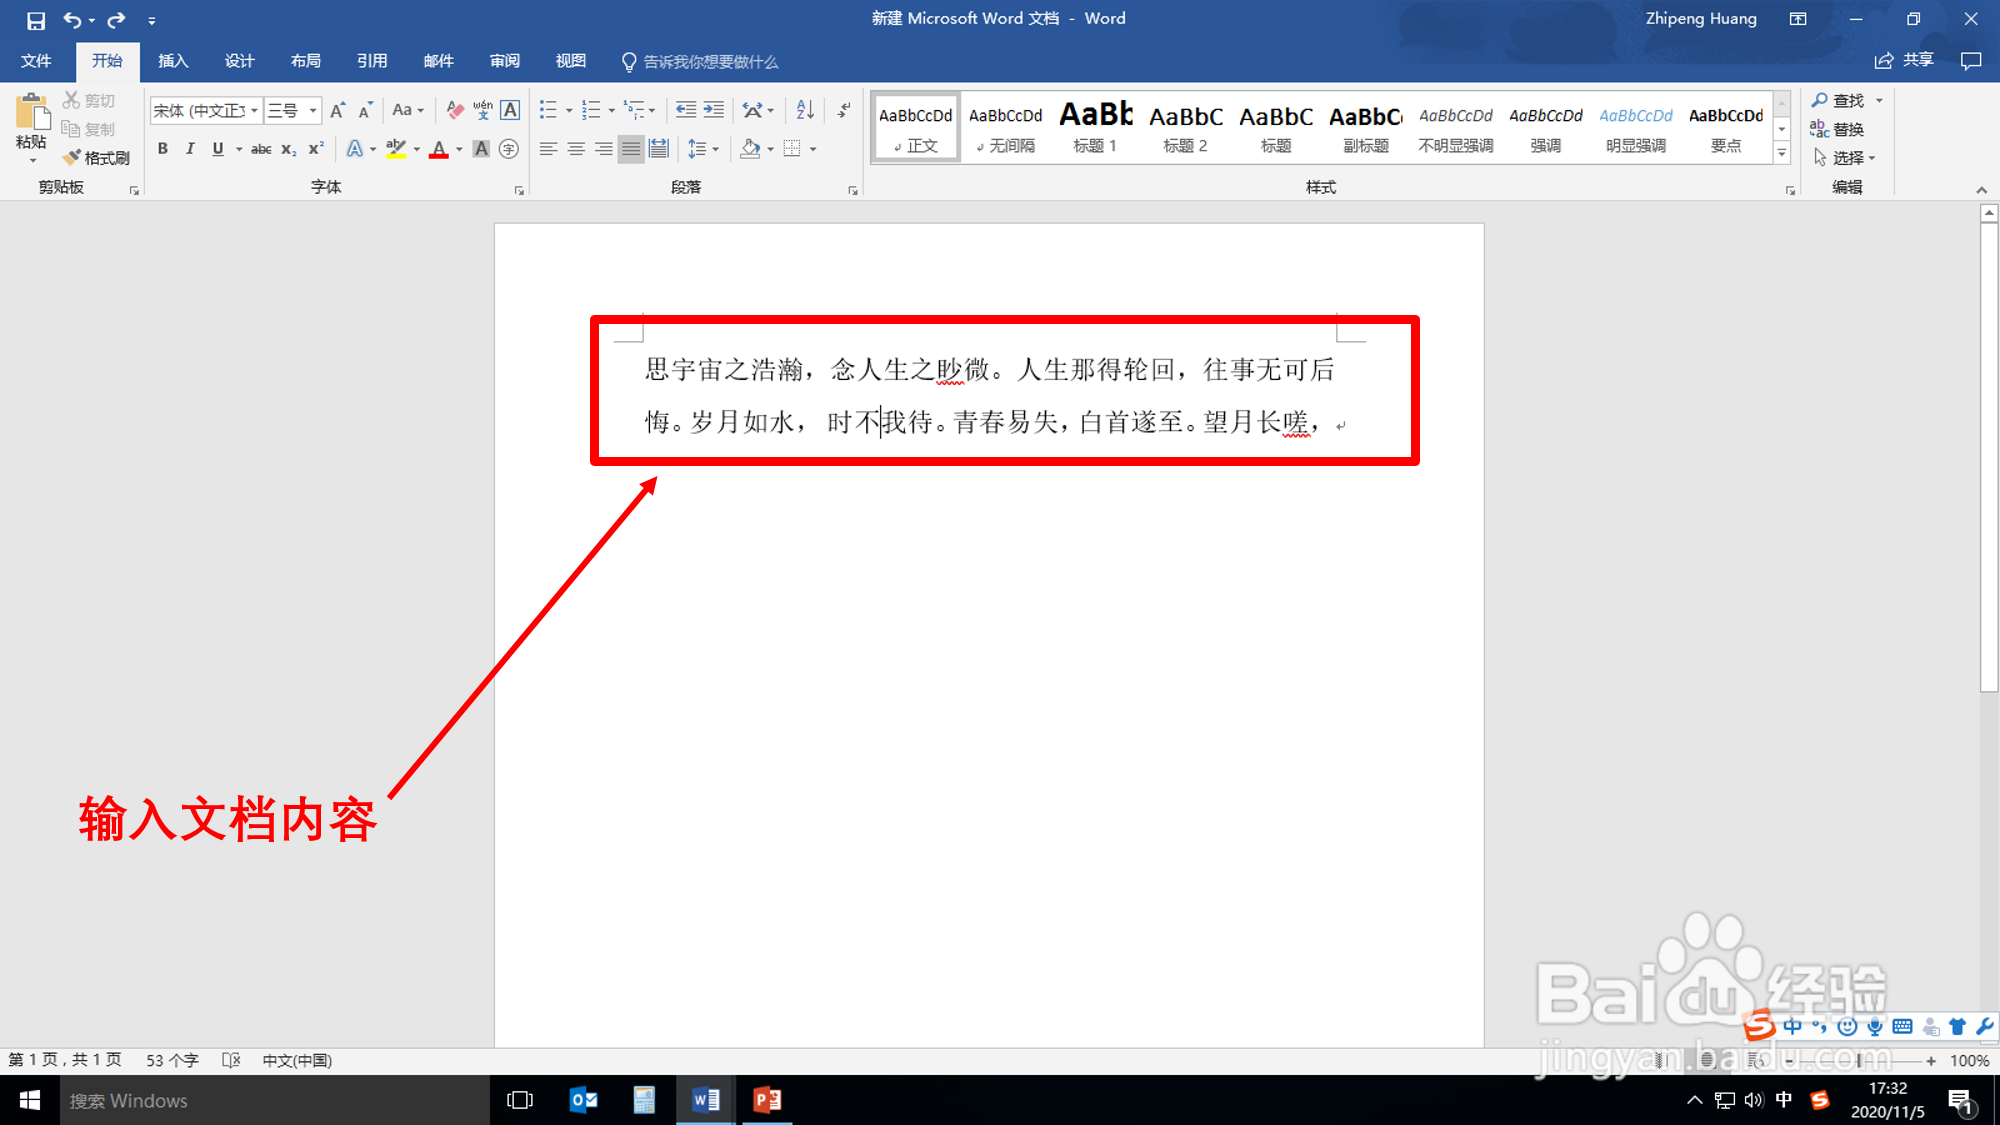Click the shading paint bucket icon
The image size is (2000, 1125).
click(750, 149)
